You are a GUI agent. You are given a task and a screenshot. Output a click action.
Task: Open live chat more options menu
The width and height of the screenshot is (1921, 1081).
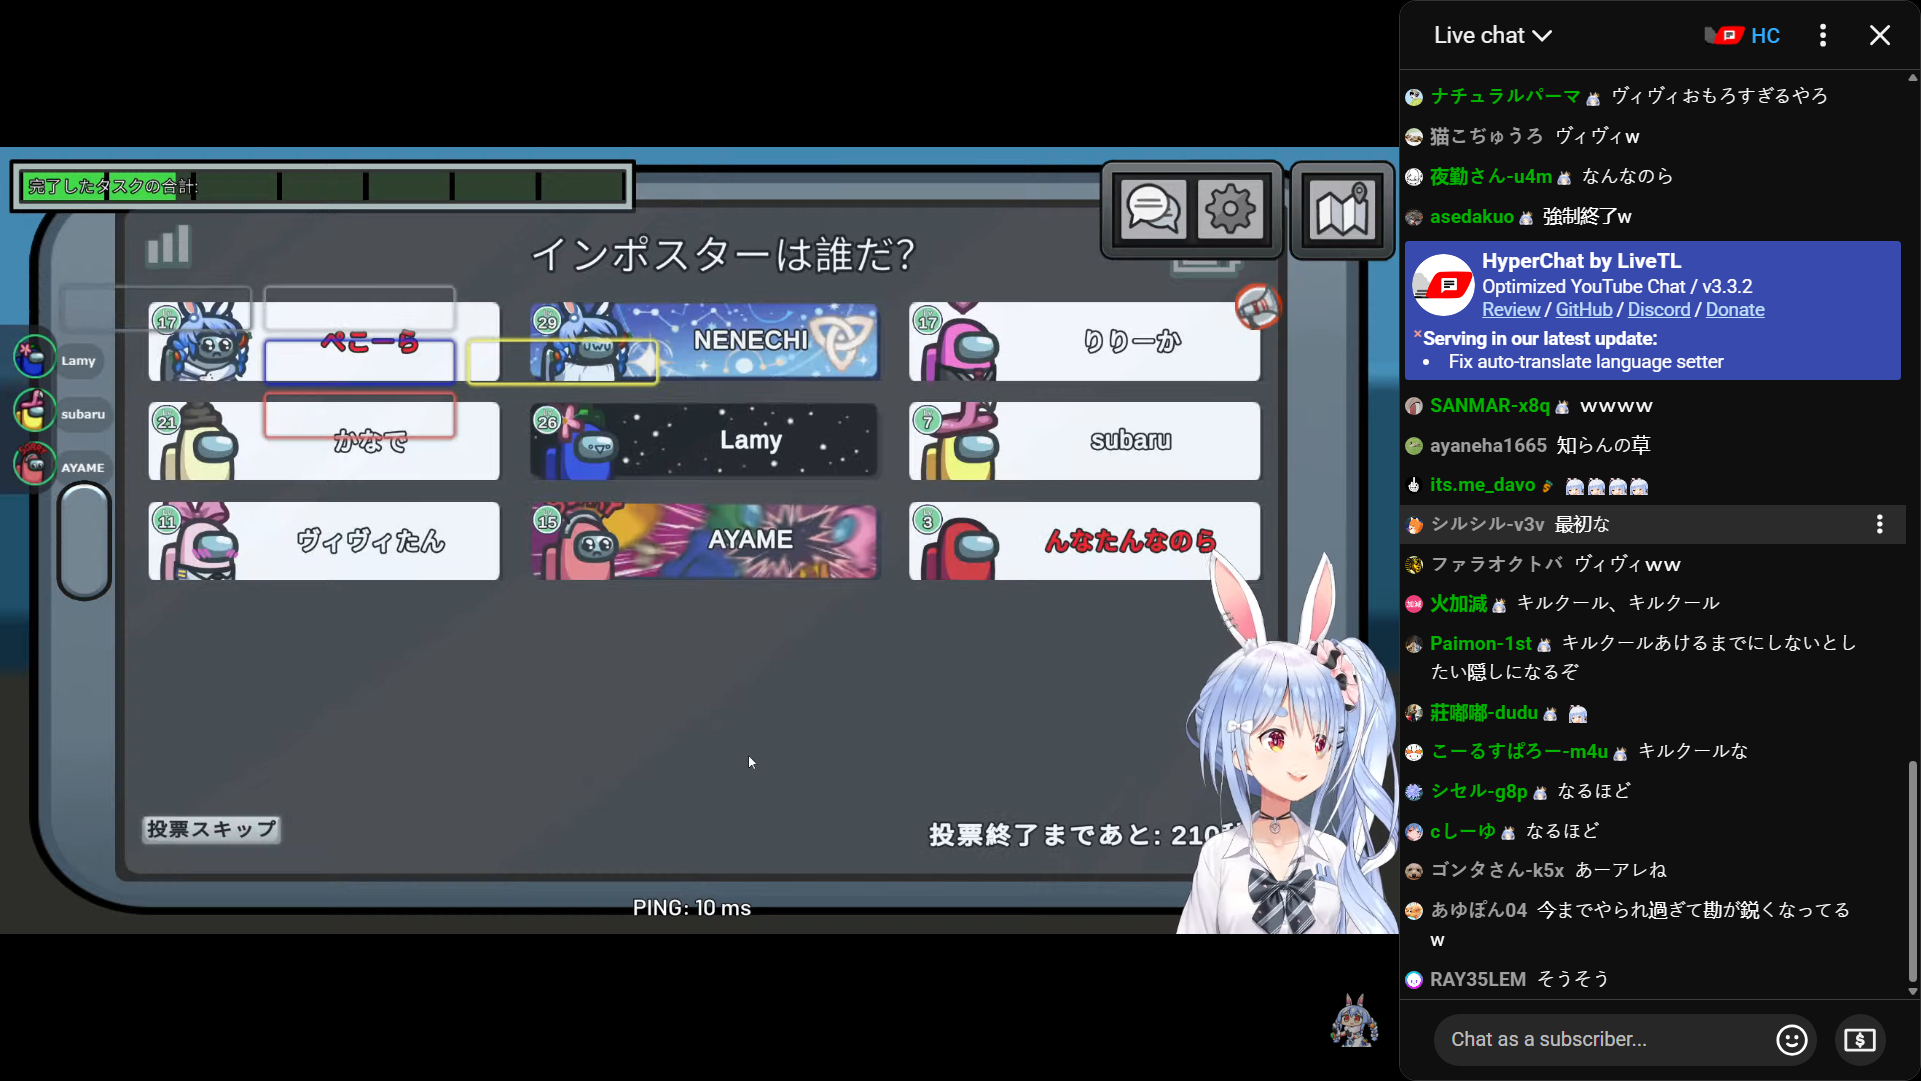pyautogui.click(x=1823, y=36)
